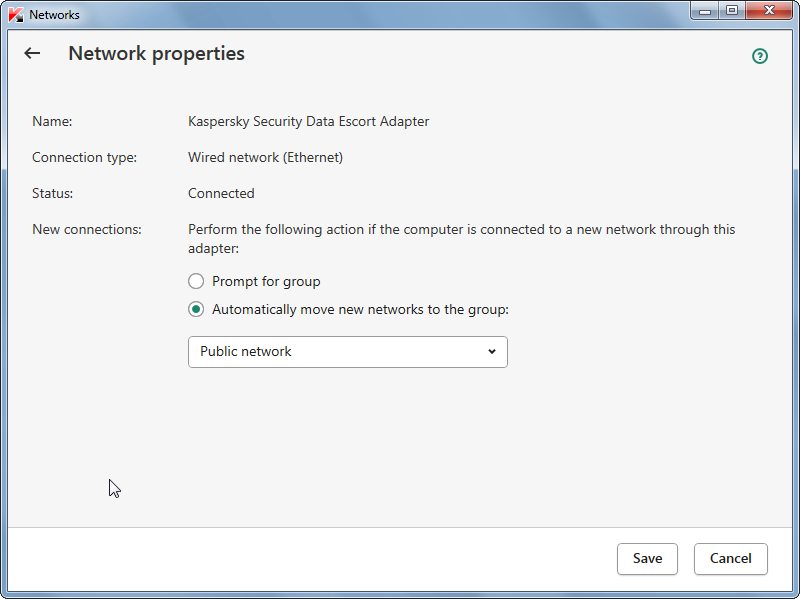Open help with the question mark icon
The height and width of the screenshot is (599, 800).
pos(760,56)
